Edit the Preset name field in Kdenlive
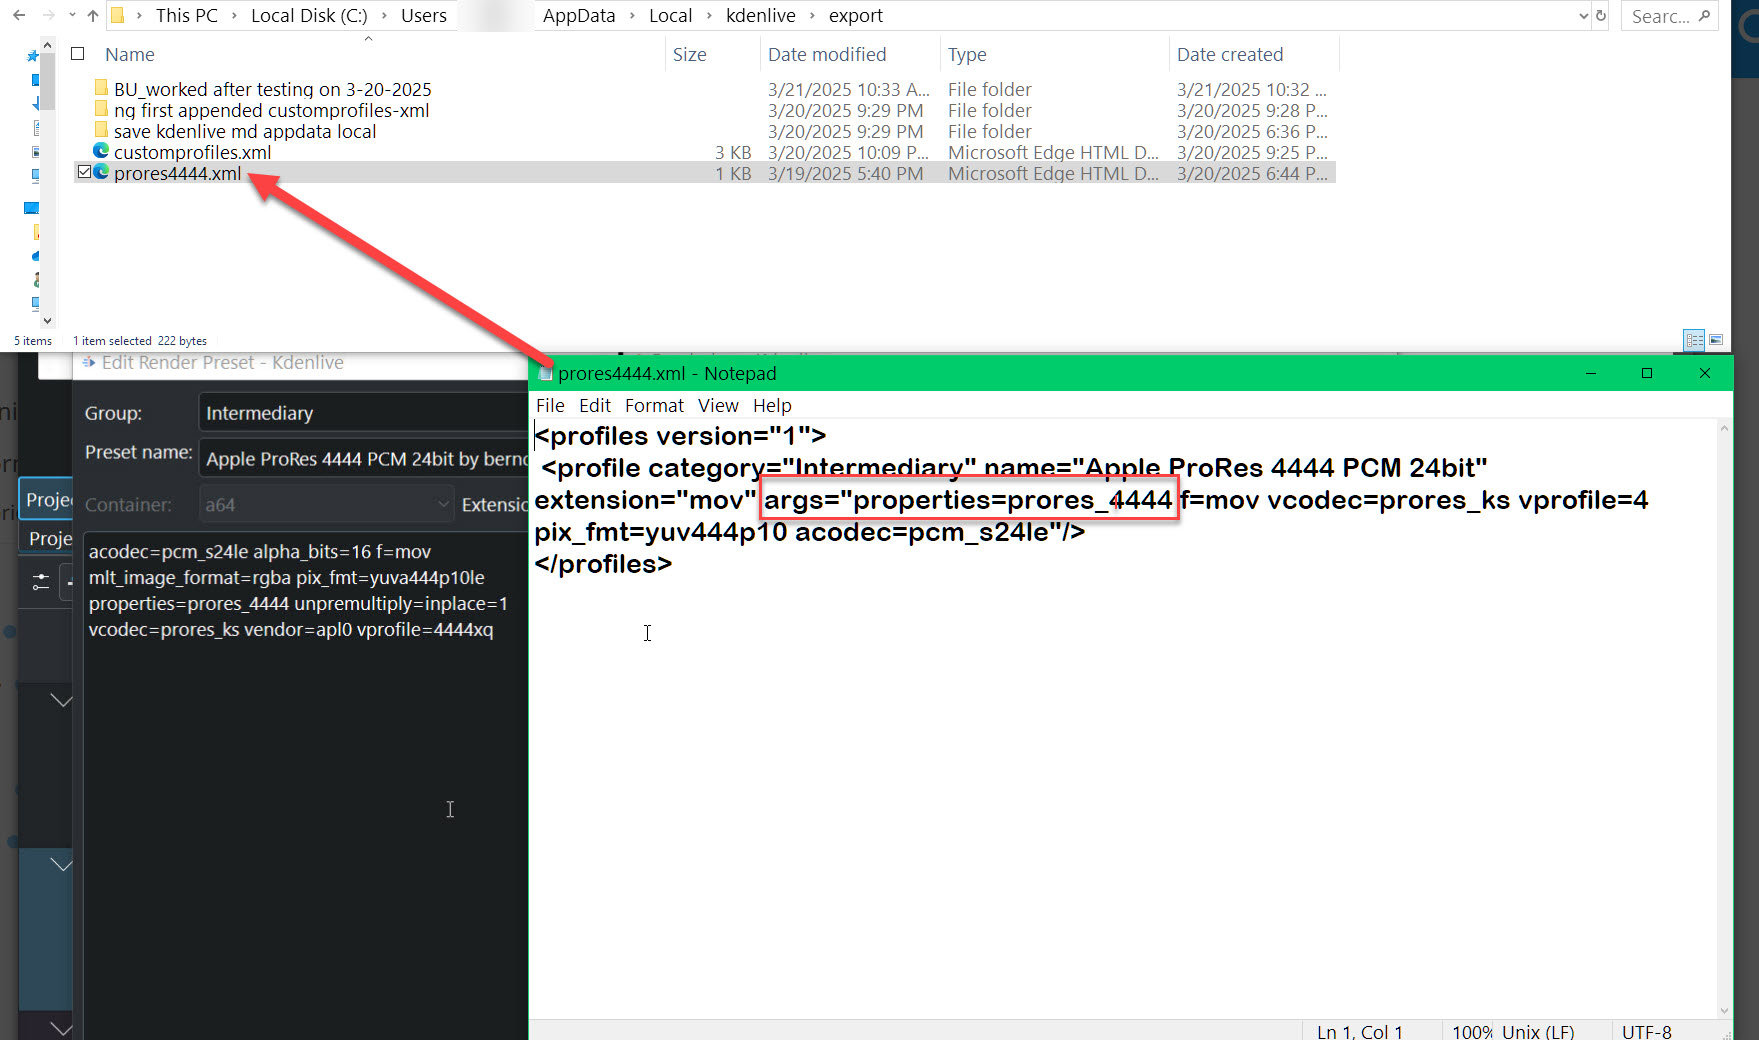Viewport: 1759px width, 1040px height. (x=363, y=458)
